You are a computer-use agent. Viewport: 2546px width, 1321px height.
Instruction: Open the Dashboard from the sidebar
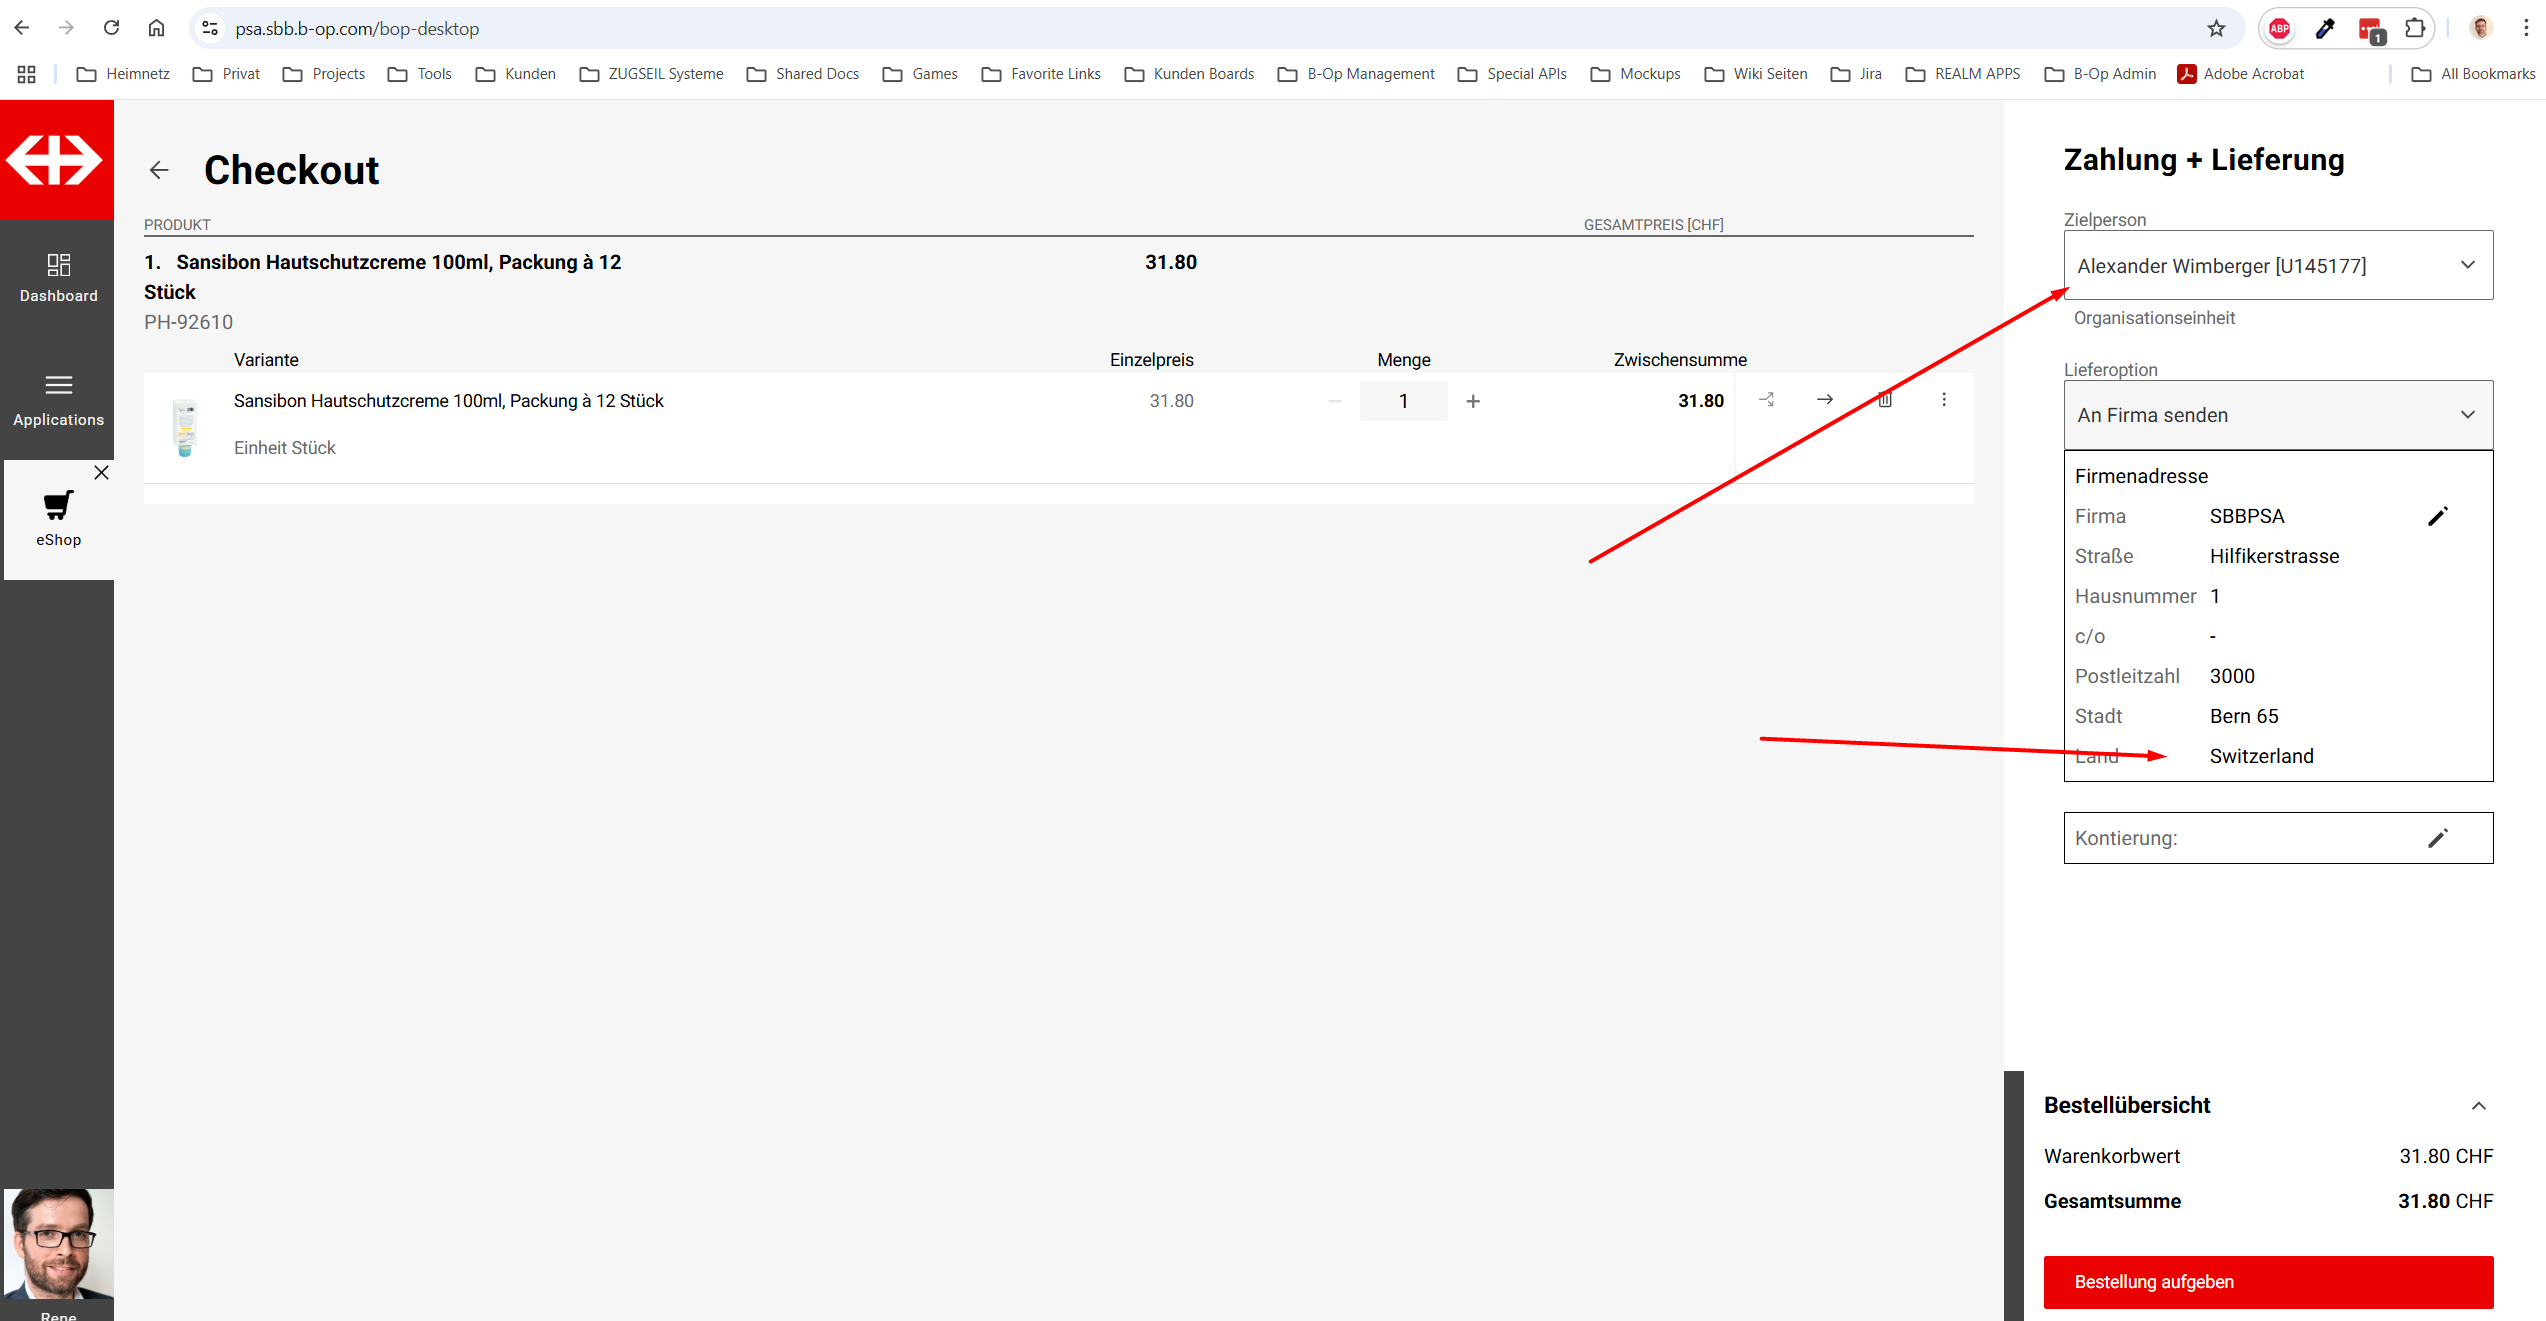tap(59, 277)
